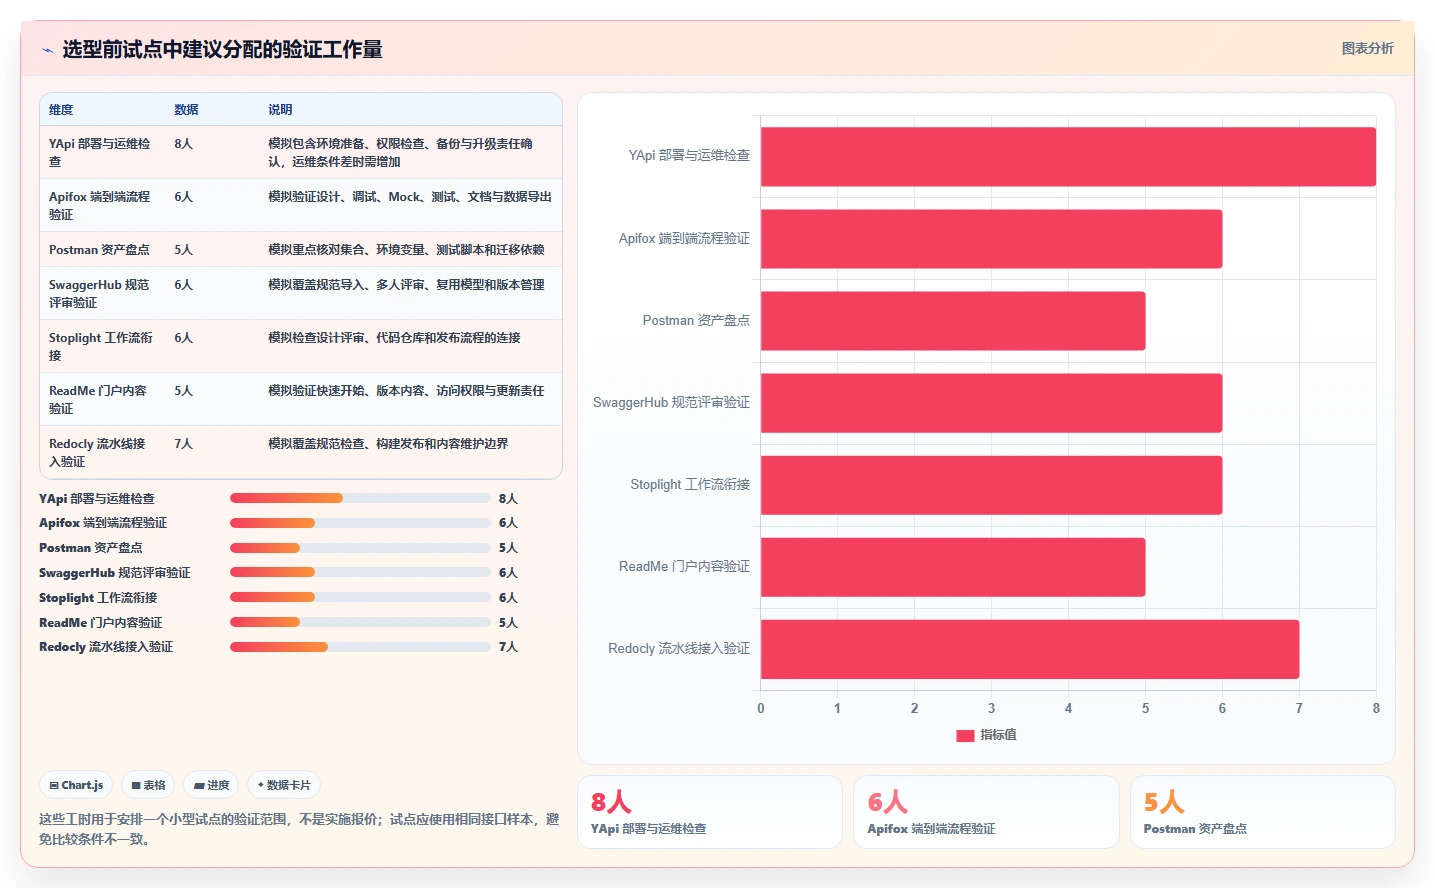Click the ReadMe 门户内容验证 progress bar

(360, 622)
